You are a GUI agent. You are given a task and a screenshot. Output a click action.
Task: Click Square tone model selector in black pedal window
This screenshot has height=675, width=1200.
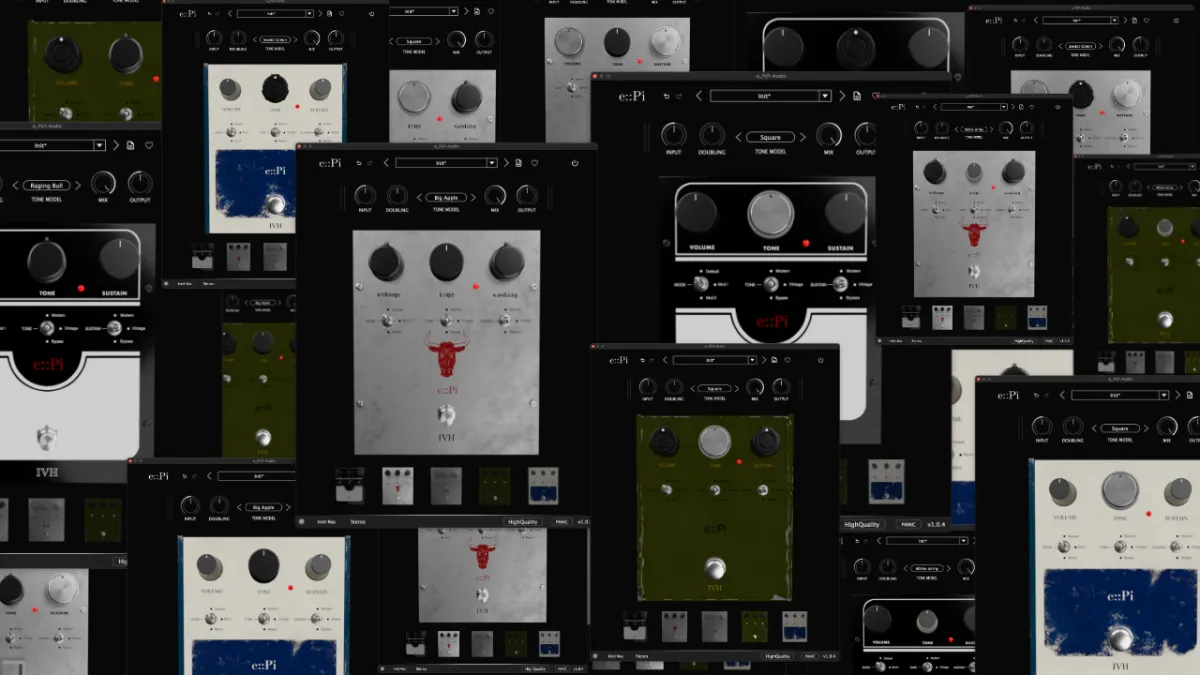(770, 137)
